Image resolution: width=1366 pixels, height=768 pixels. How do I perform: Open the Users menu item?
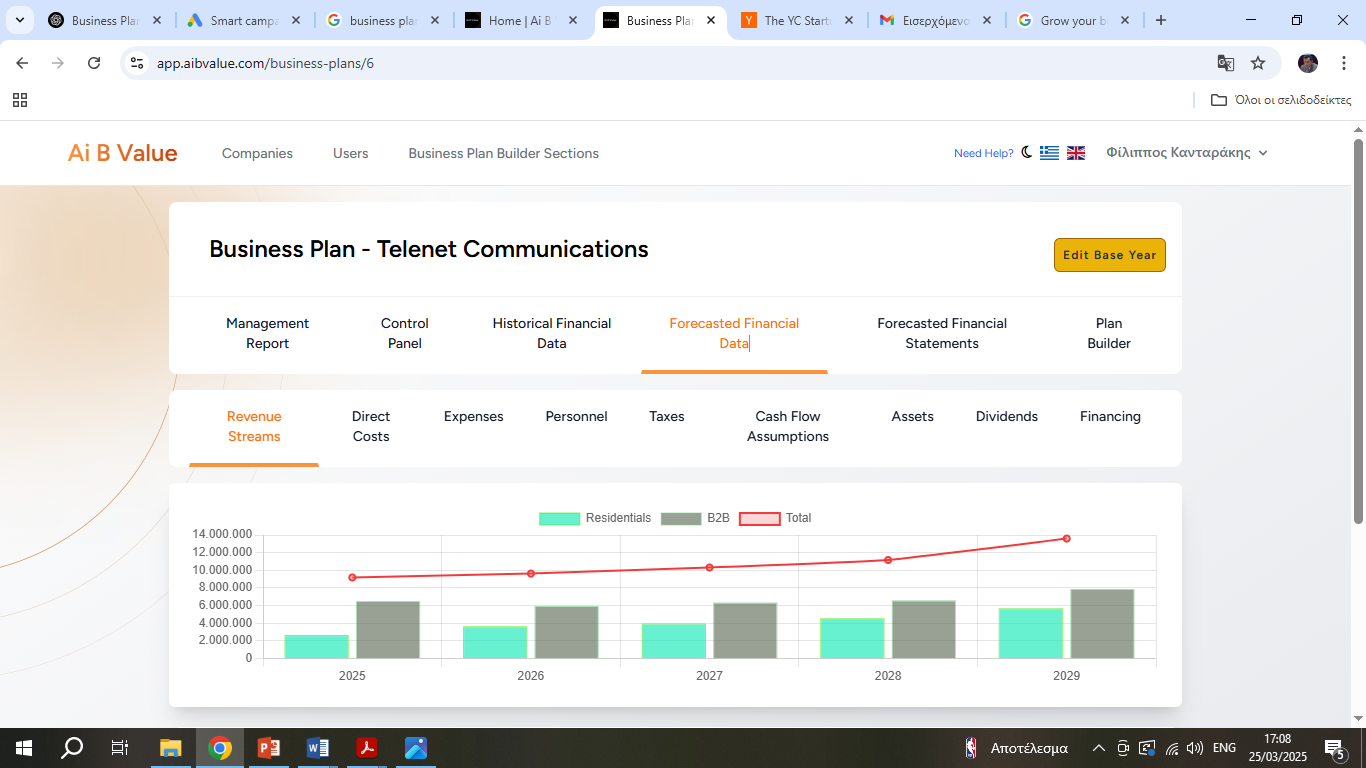click(x=351, y=153)
